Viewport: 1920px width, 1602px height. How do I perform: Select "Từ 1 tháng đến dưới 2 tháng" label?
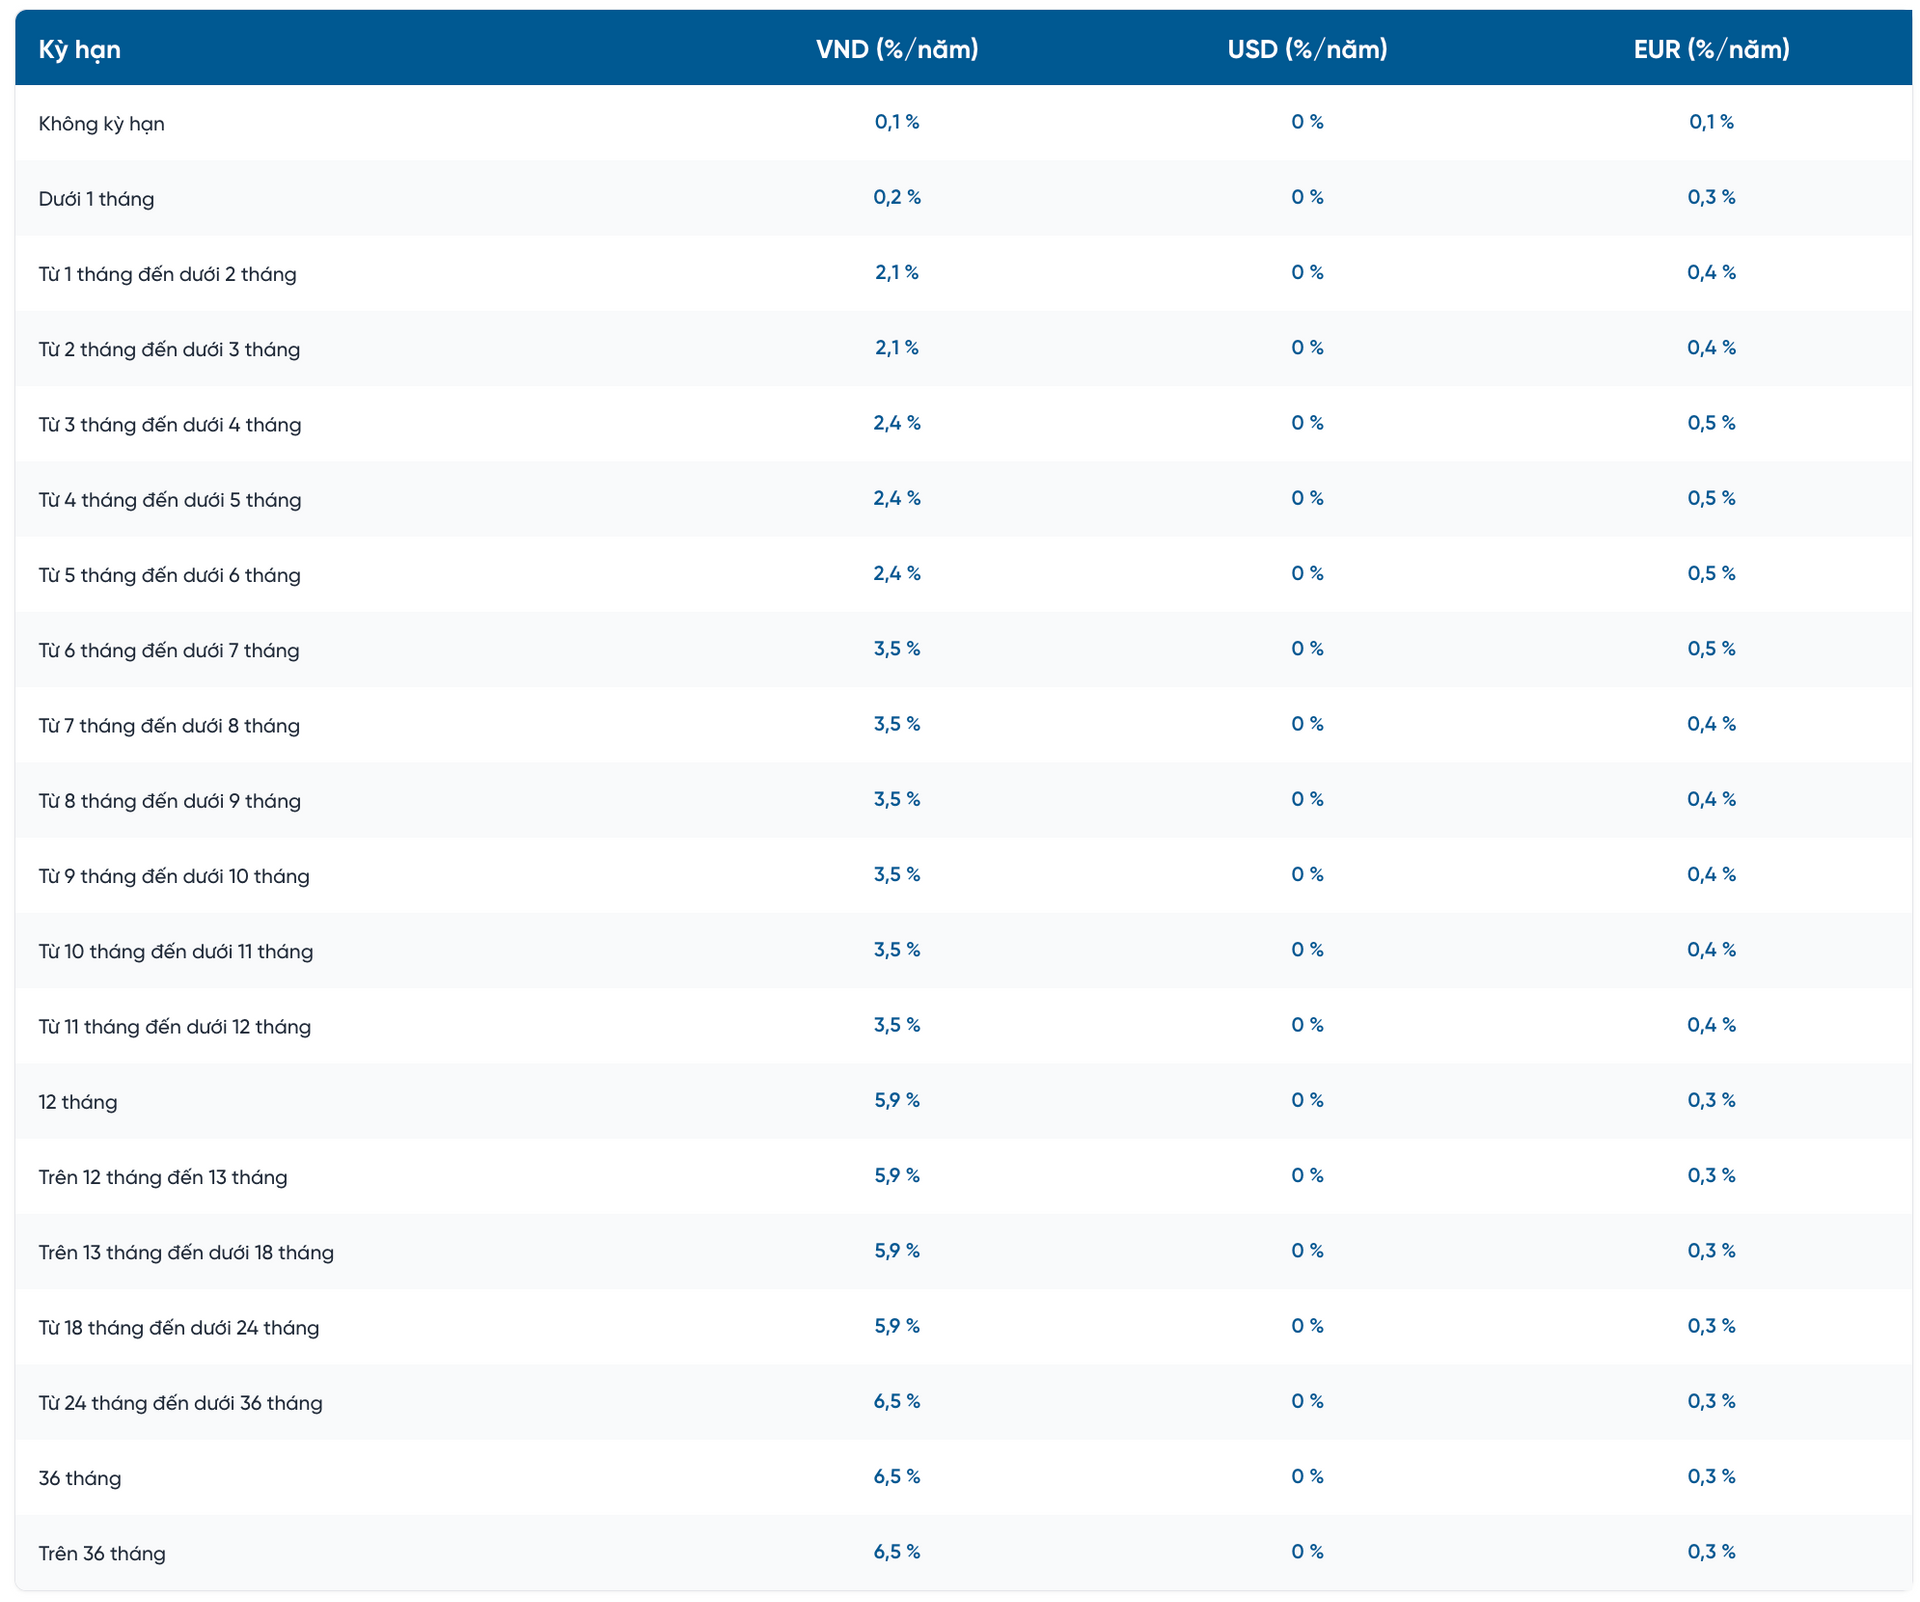(168, 274)
